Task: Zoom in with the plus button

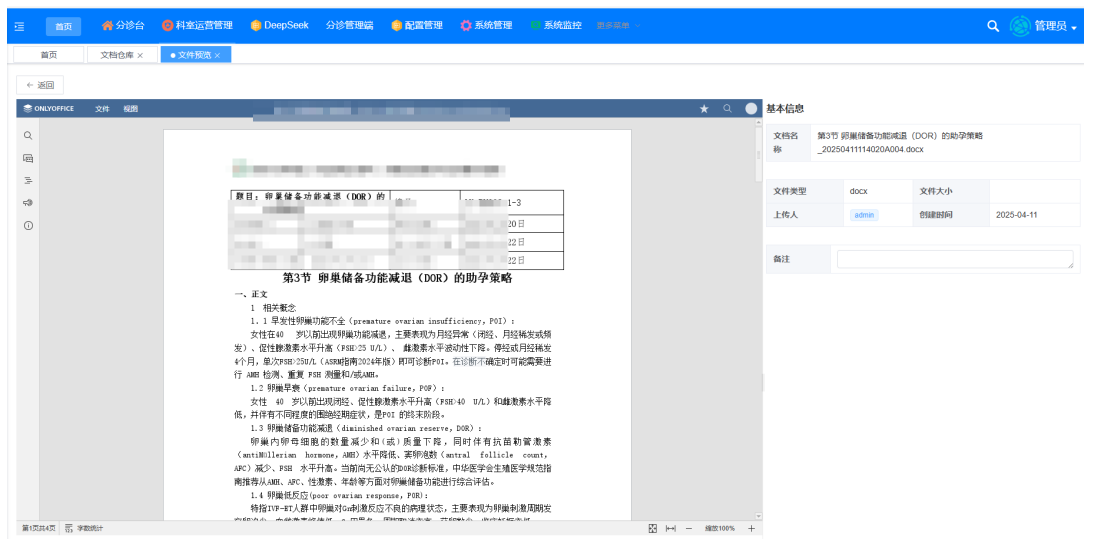Action: 751,528
